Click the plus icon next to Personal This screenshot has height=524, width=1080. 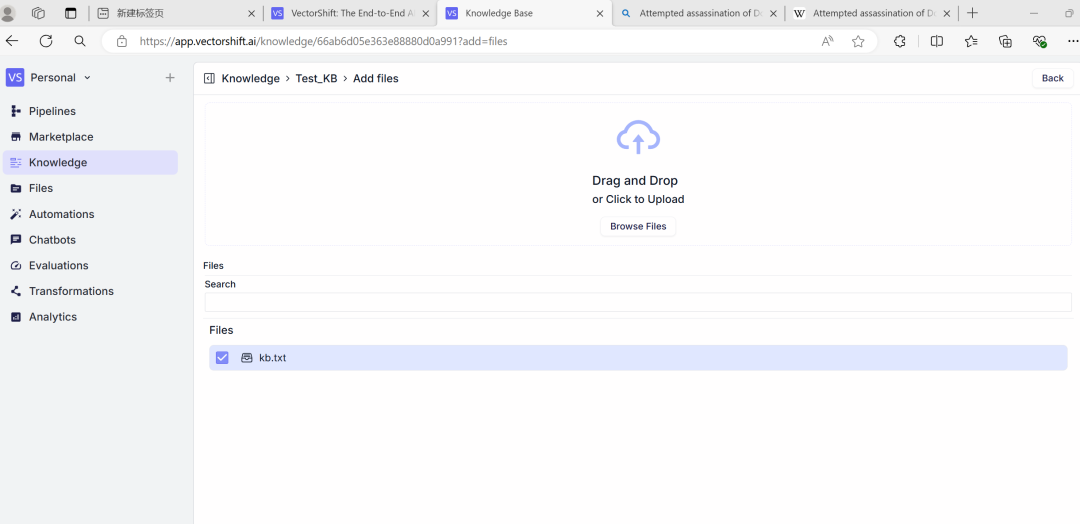tap(170, 78)
